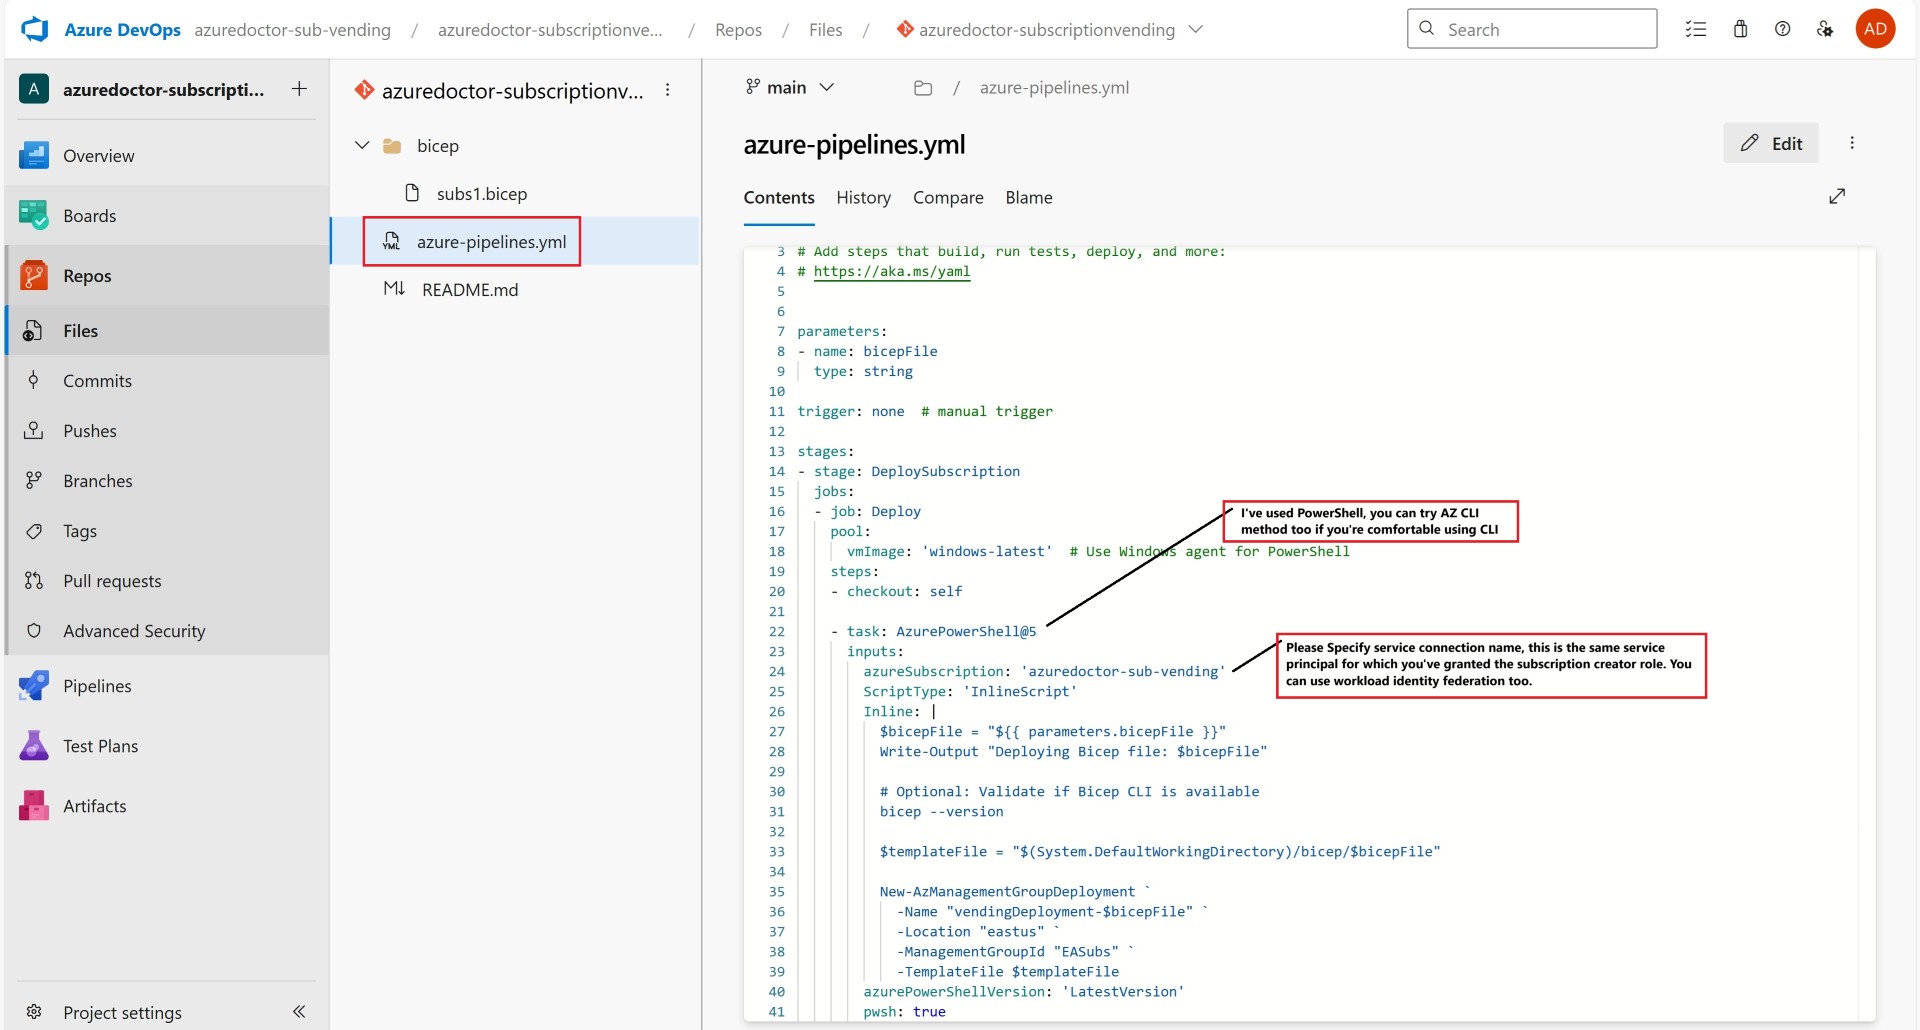The height and width of the screenshot is (1030, 1920).
Task: Switch to the History tab
Action: (x=864, y=198)
